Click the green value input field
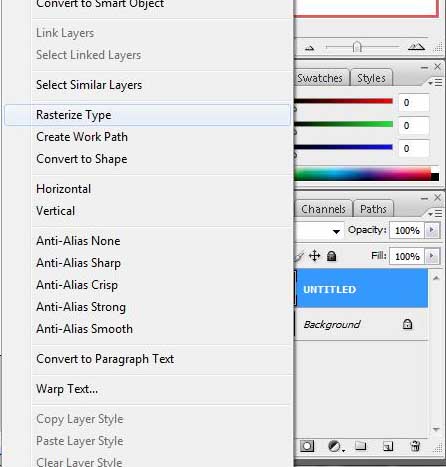This screenshot has width=446, height=467. (414, 126)
